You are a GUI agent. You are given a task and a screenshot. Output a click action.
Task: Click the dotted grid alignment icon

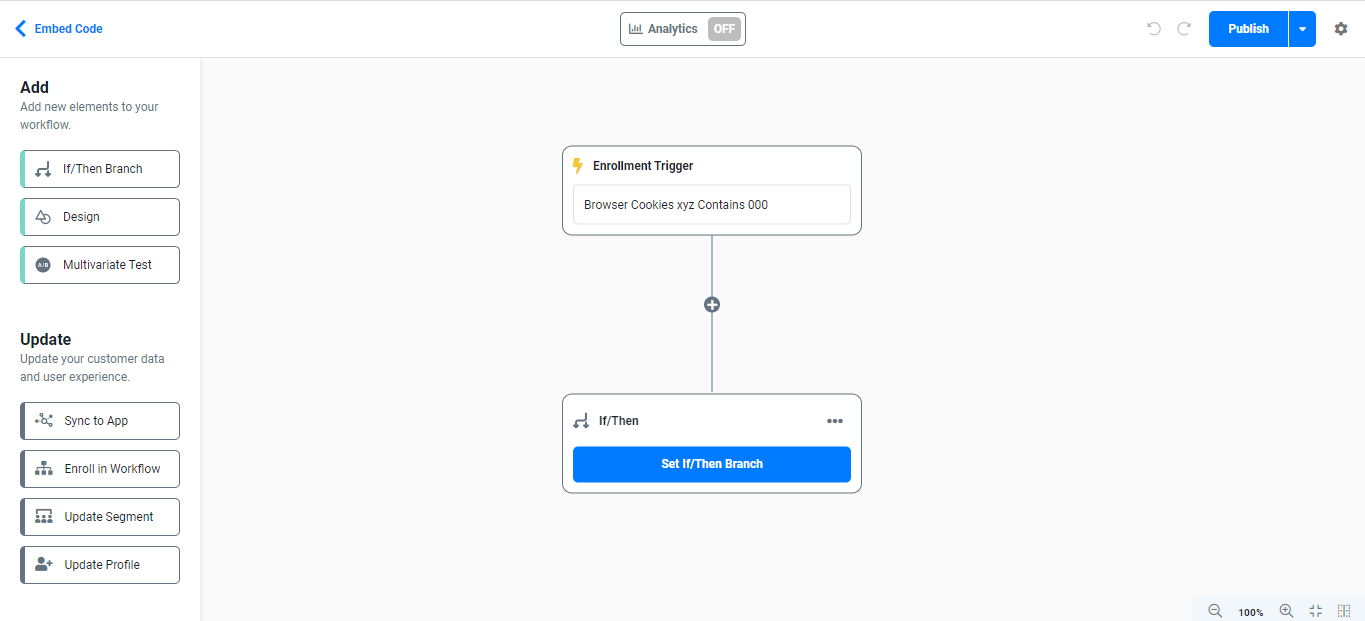[x=1344, y=611]
